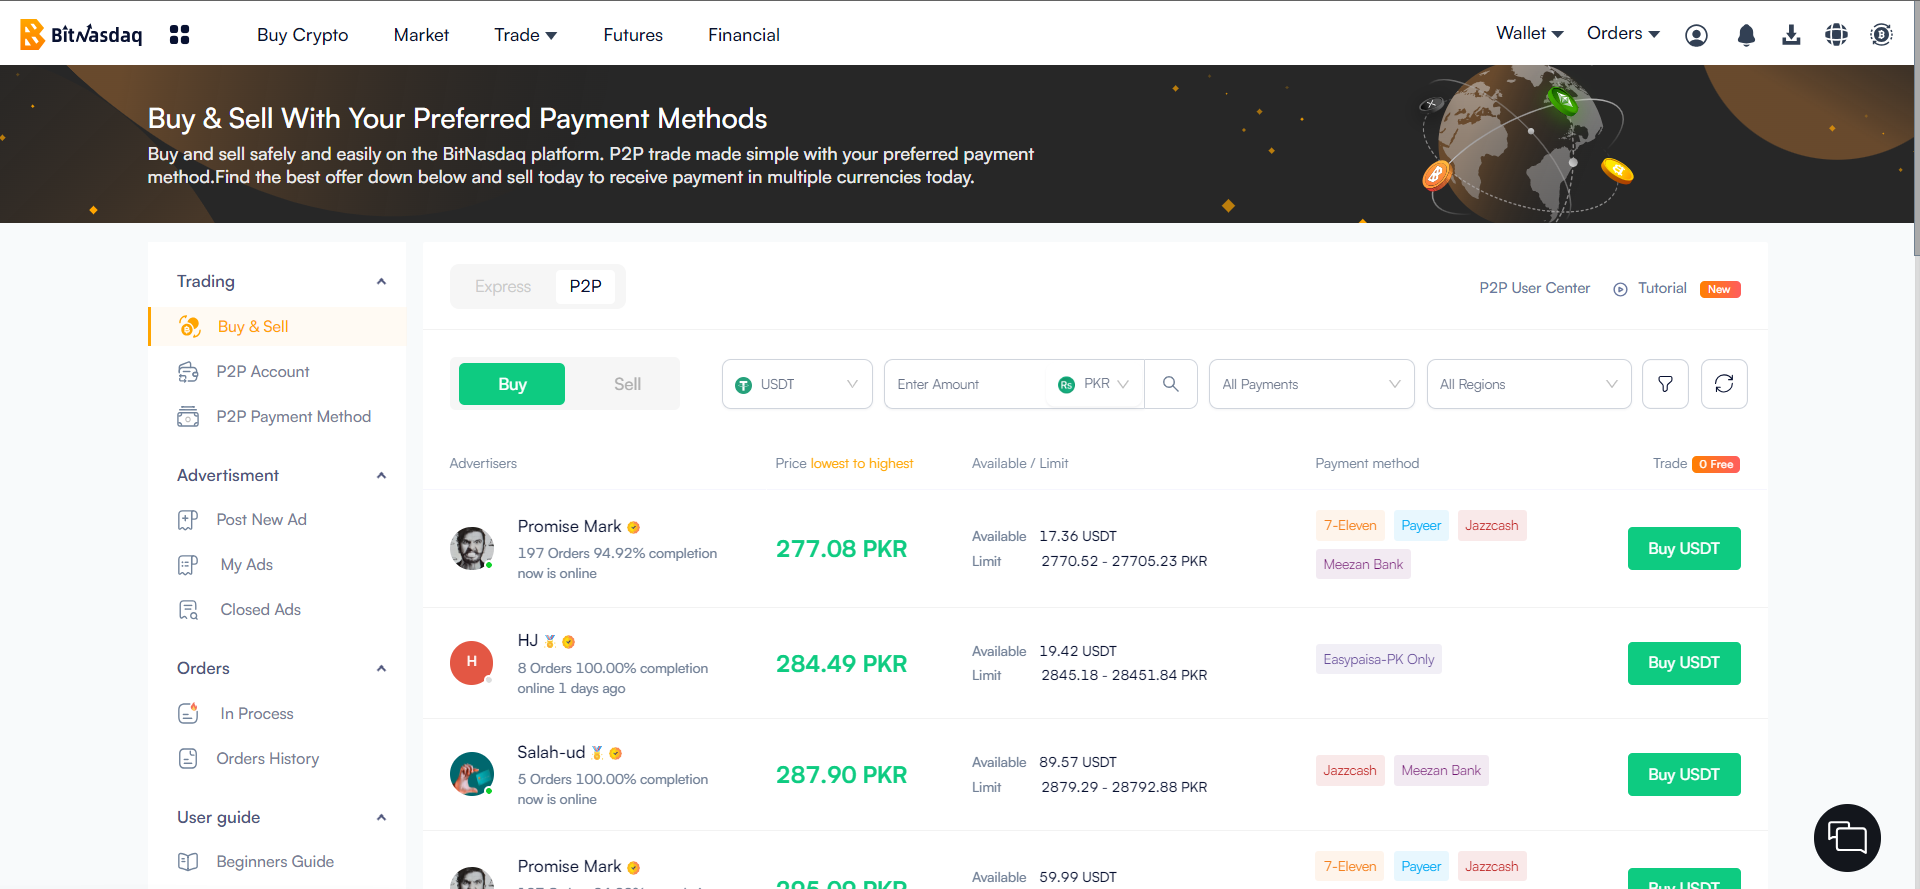
Task: Click the Salah-ud advertiser avatar
Action: click(472, 774)
